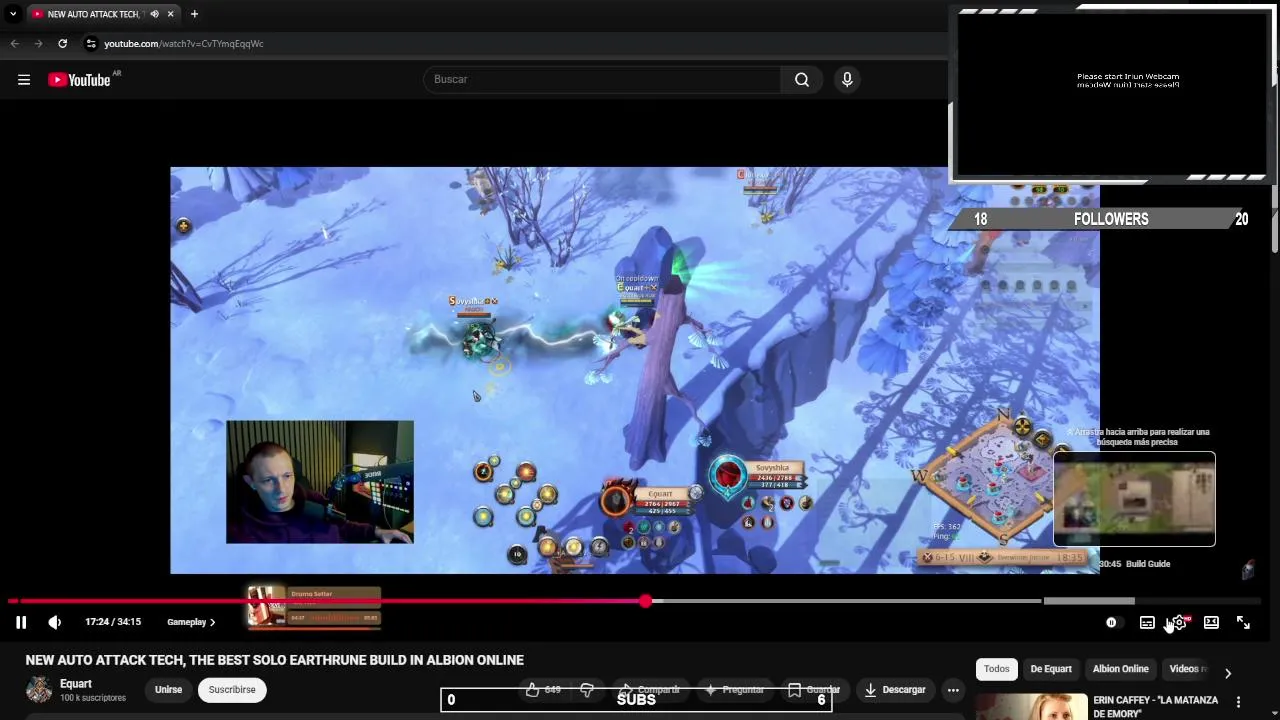
Task: Click the Suscribirse button
Action: coord(232,690)
